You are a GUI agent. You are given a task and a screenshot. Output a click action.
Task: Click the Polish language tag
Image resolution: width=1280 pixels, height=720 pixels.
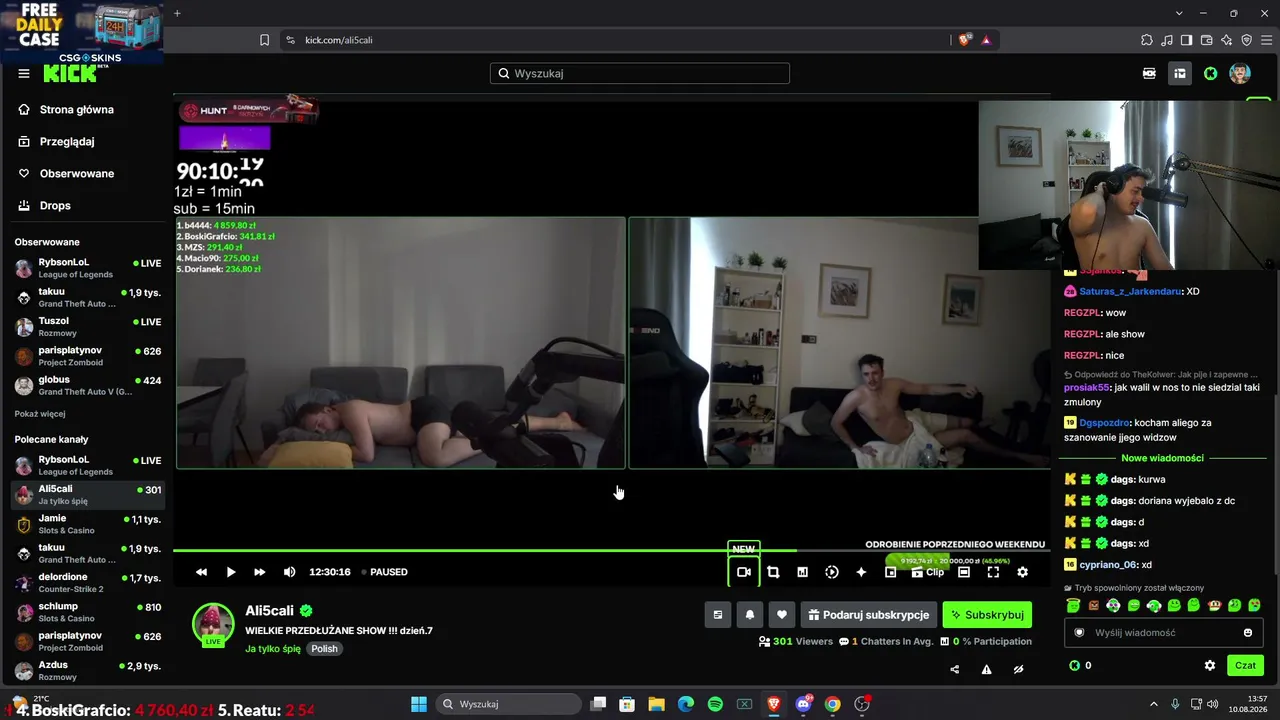(x=324, y=649)
